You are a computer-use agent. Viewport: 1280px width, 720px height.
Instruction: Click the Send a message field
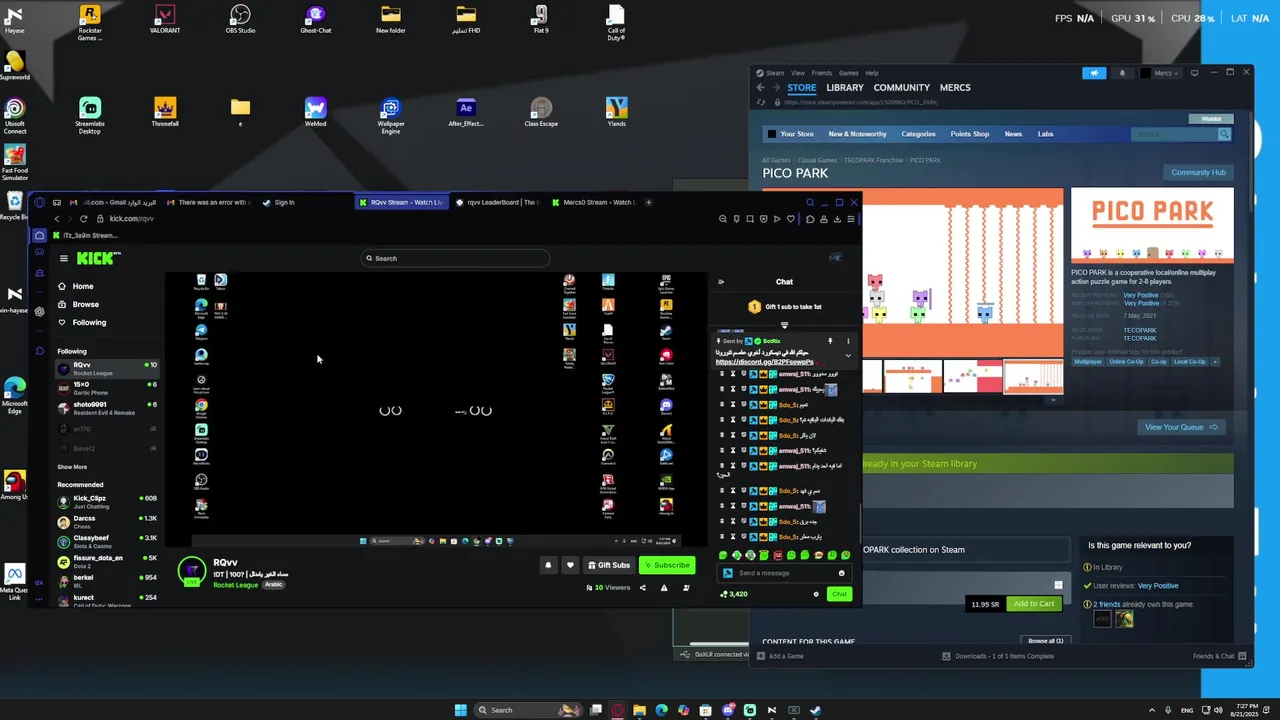pyautogui.click(x=784, y=573)
